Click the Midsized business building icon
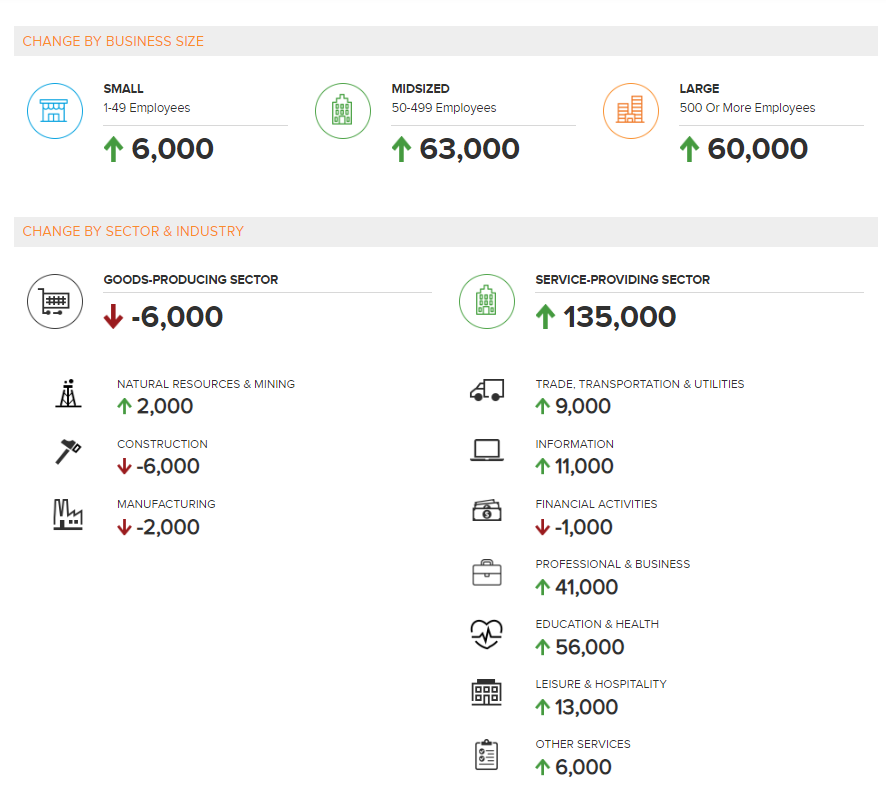The width and height of the screenshot is (886, 804). coord(342,110)
